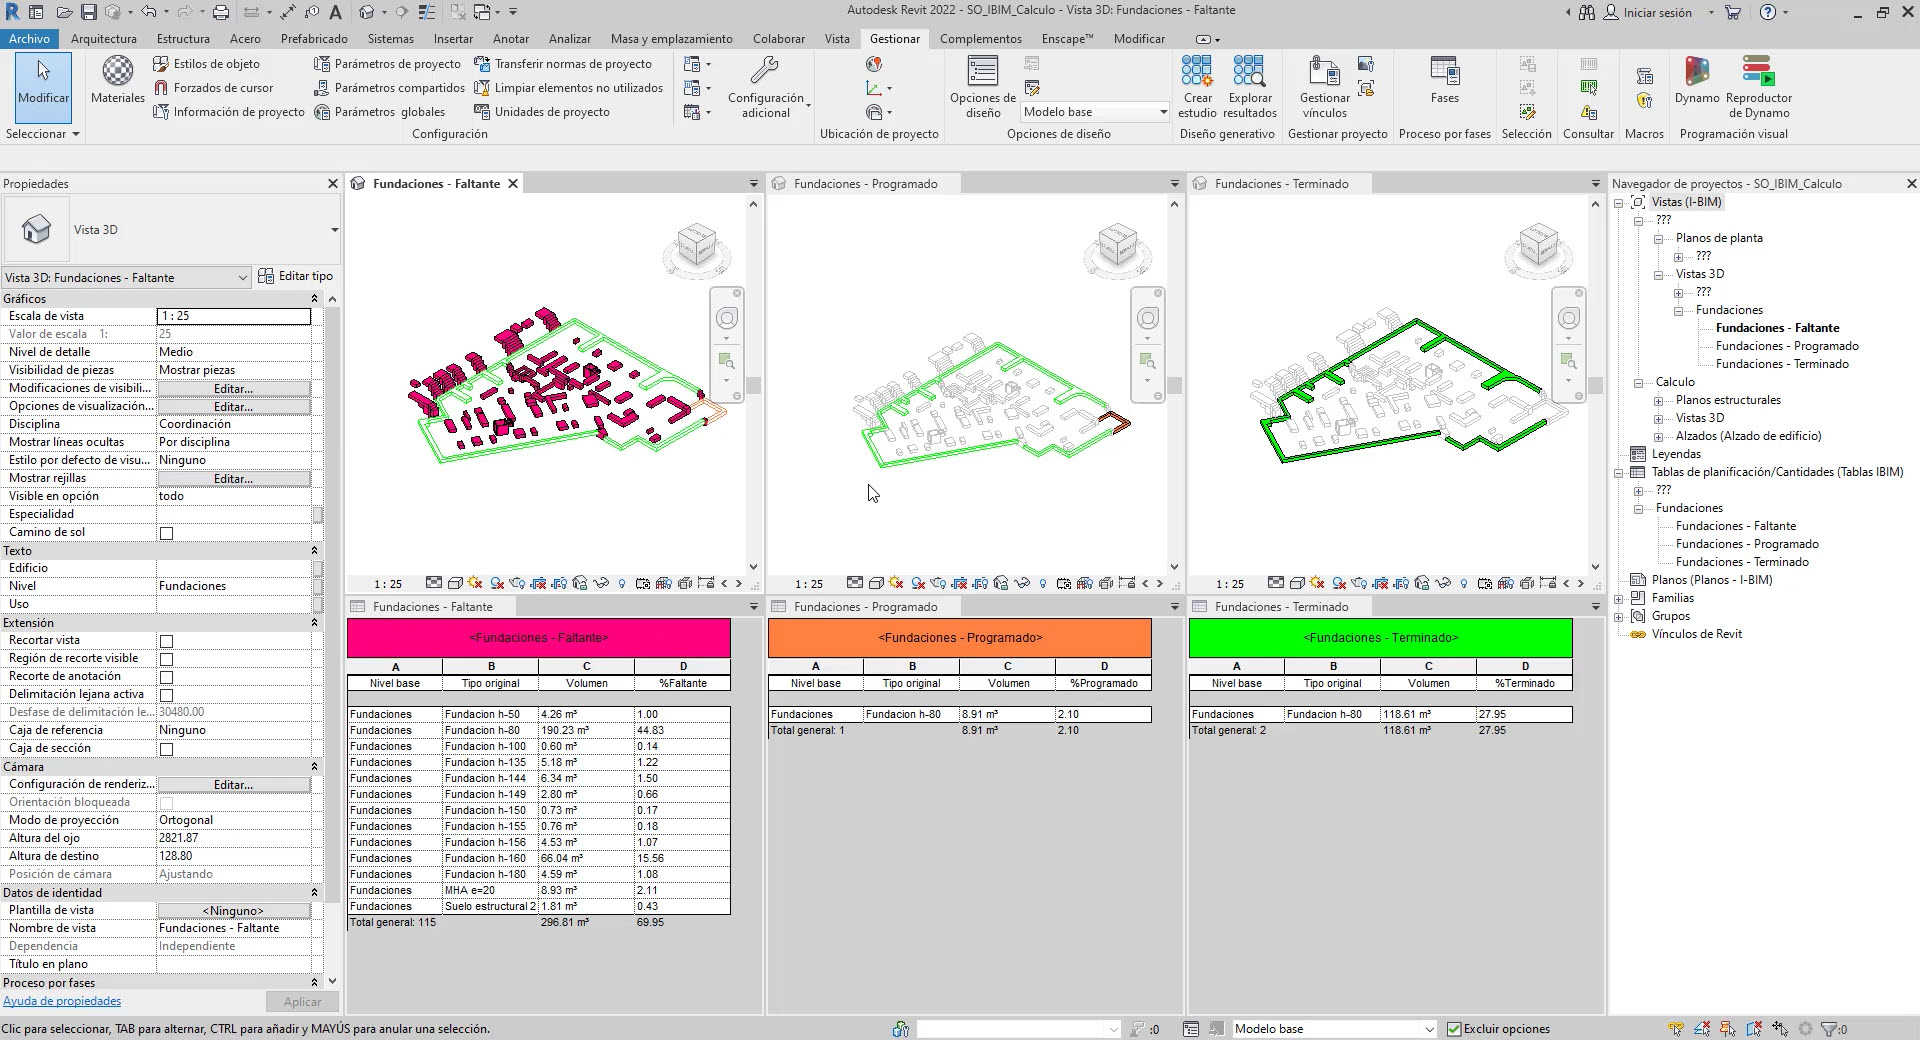Toggle the Recortar vista checkbox

pyautogui.click(x=167, y=641)
